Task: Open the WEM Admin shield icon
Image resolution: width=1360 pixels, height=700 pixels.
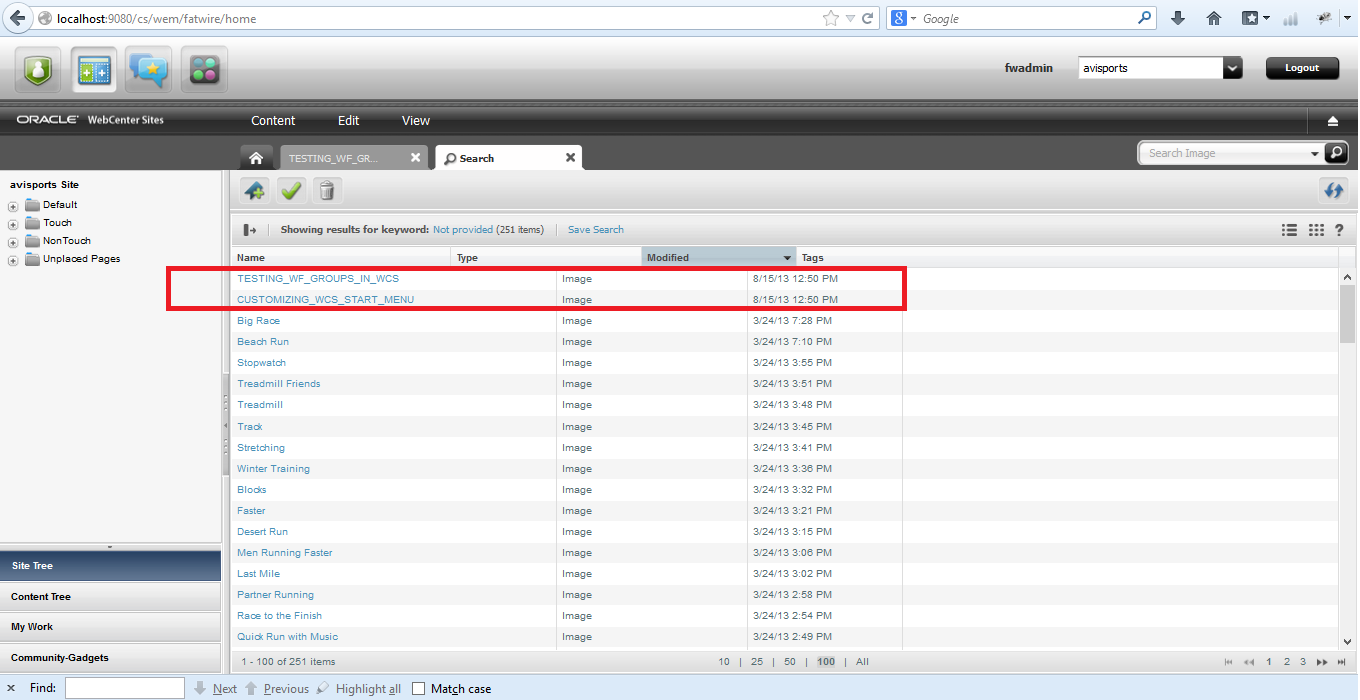Action: tap(37, 69)
